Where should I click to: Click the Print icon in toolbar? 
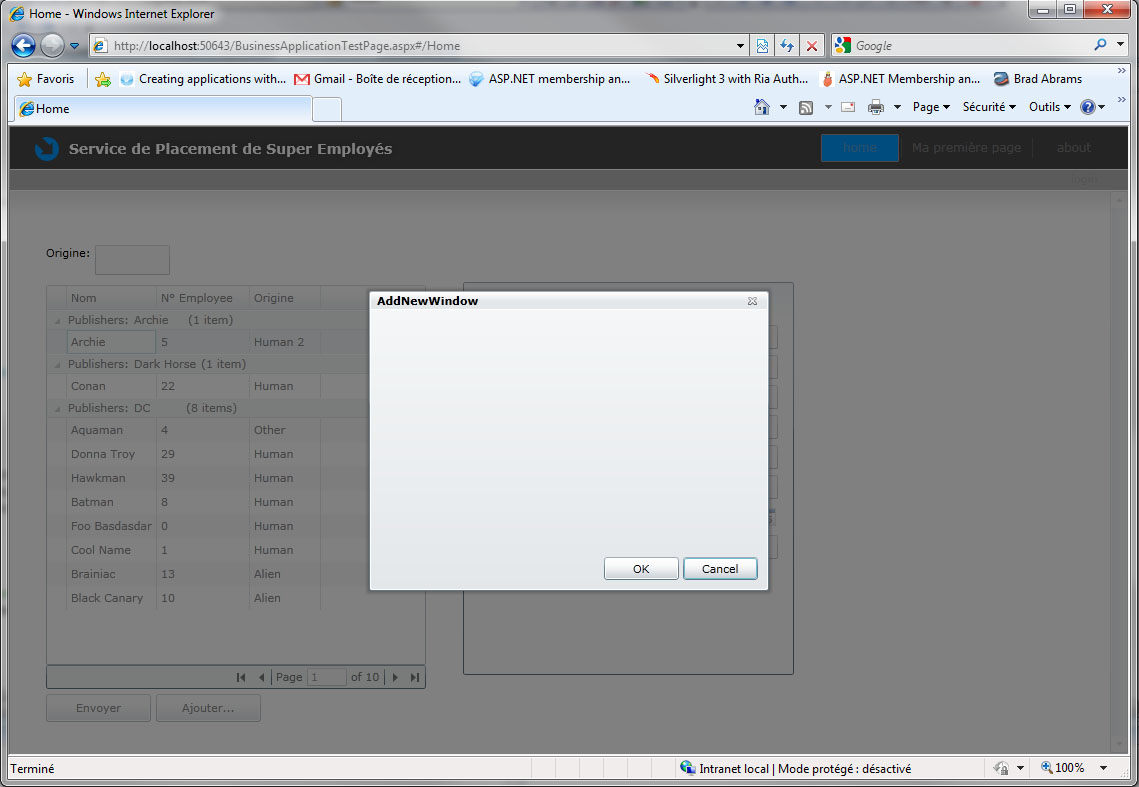(876, 107)
